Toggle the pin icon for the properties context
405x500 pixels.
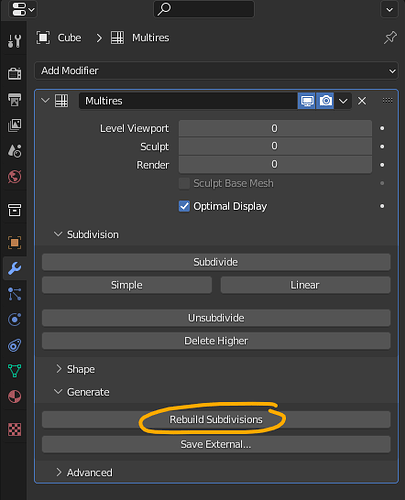(x=390, y=38)
